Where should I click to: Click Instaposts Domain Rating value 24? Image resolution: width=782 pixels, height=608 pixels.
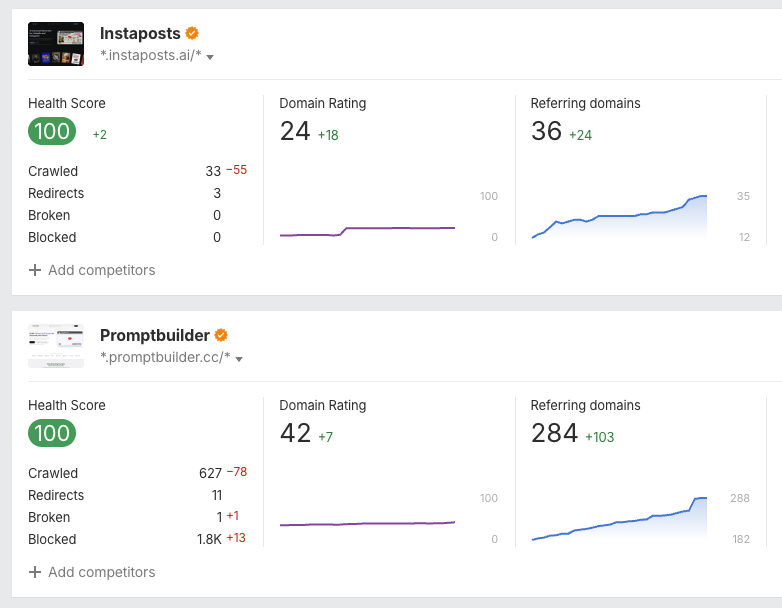tap(295, 131)
